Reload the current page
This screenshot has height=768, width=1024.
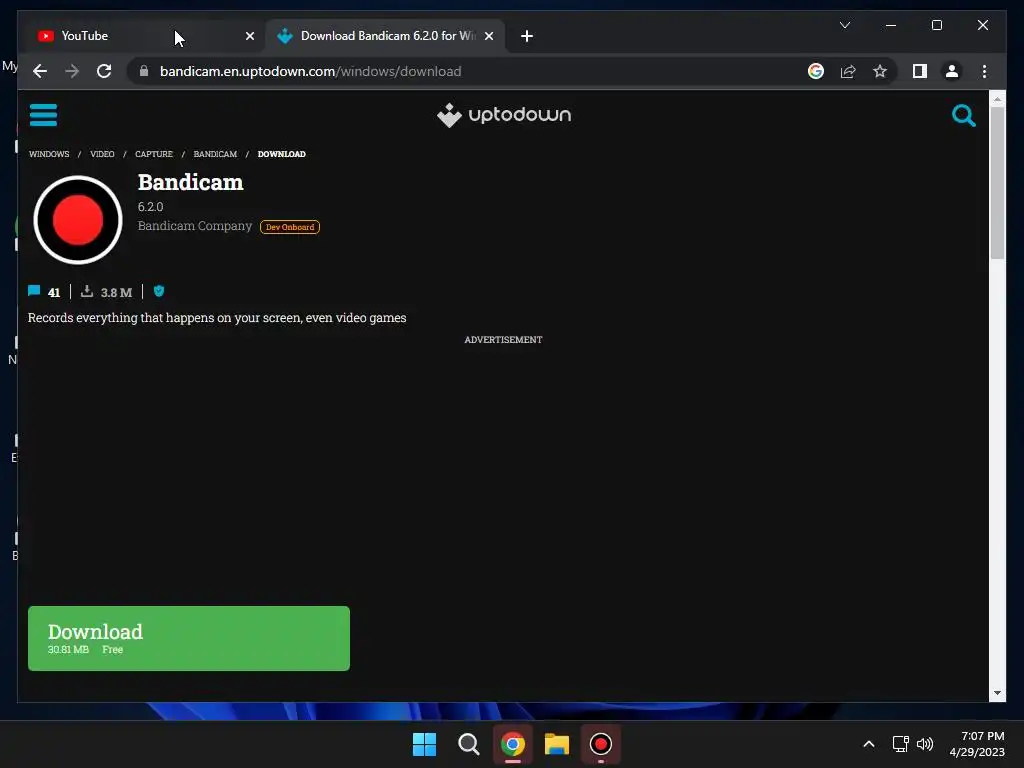104,71
